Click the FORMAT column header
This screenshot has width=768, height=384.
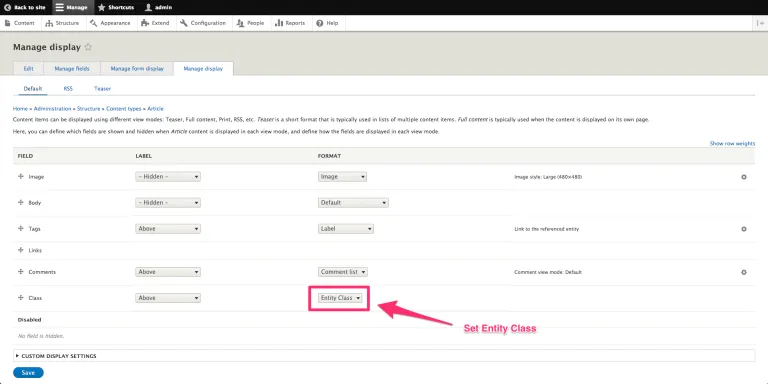329,156
